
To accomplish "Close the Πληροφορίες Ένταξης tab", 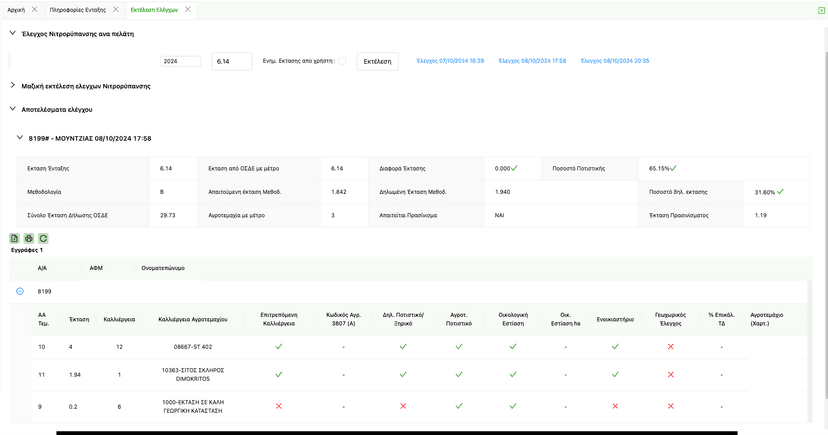I will 116,10.
